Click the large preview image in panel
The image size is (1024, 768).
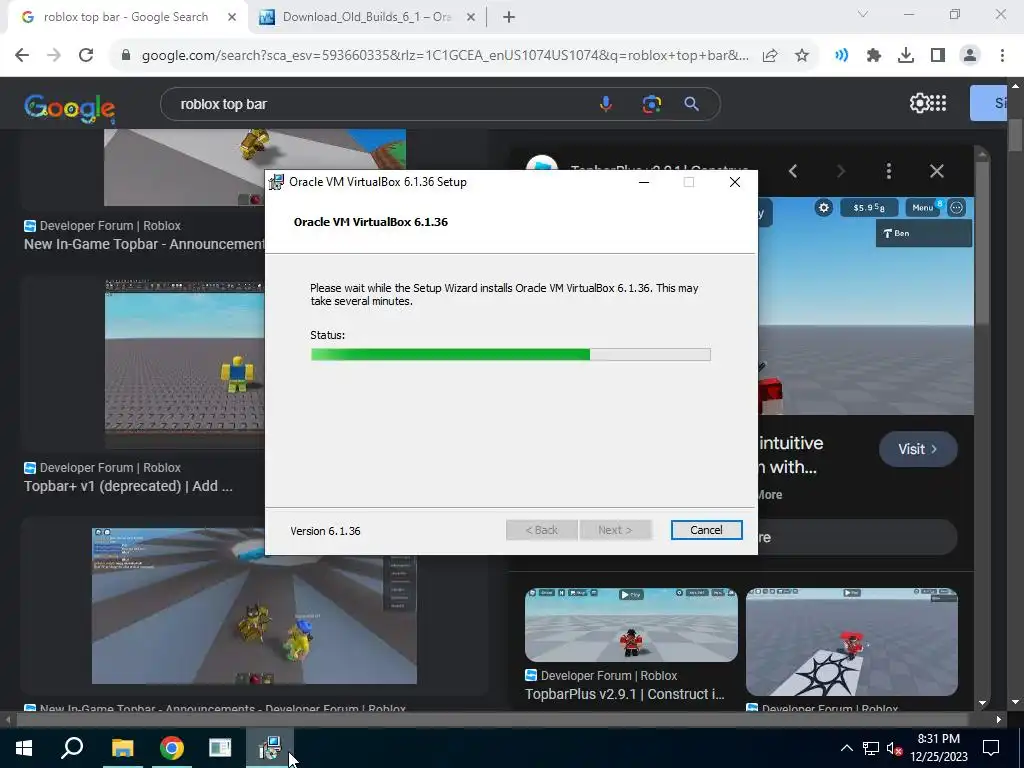point(866,306)
